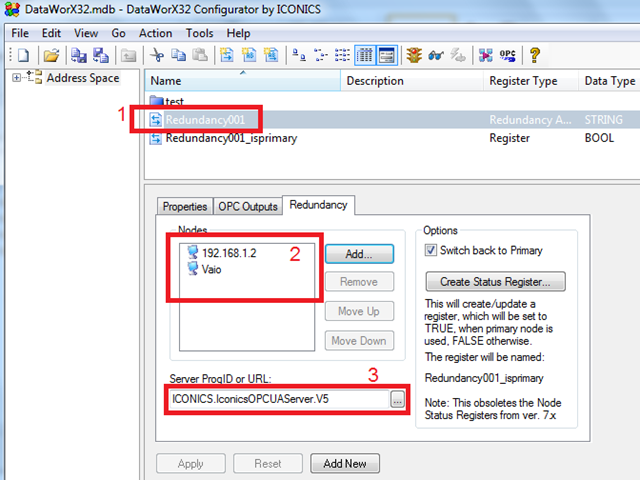The width and height of the screenshot is (640, 480).
Task: Click the glasses monitor view icon
Action: (436, 55)
